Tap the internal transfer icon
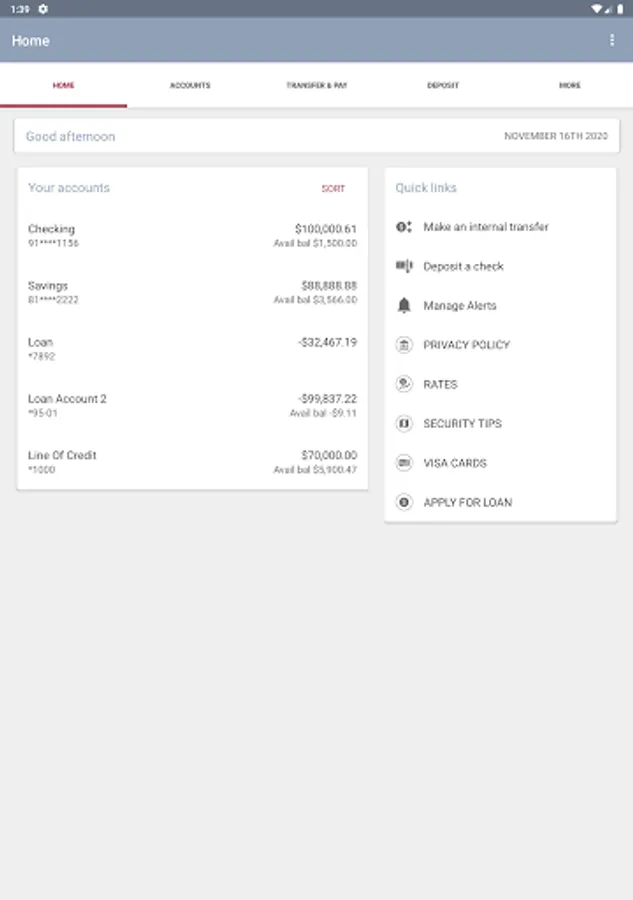633x900 pixels. [x=404, y=227]
